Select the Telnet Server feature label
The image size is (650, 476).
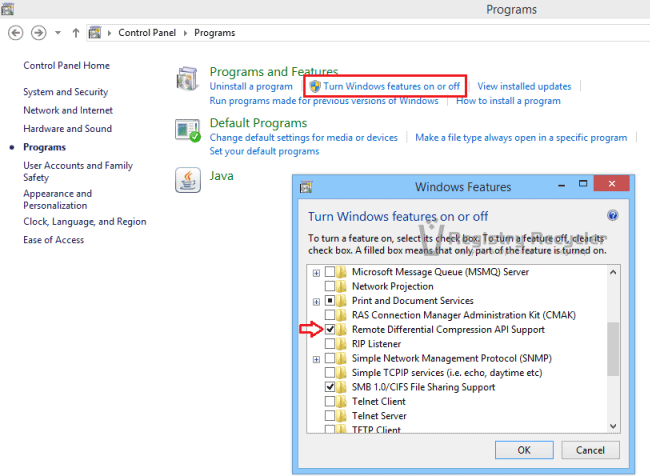pyautogui.click(x=379, y=415)
